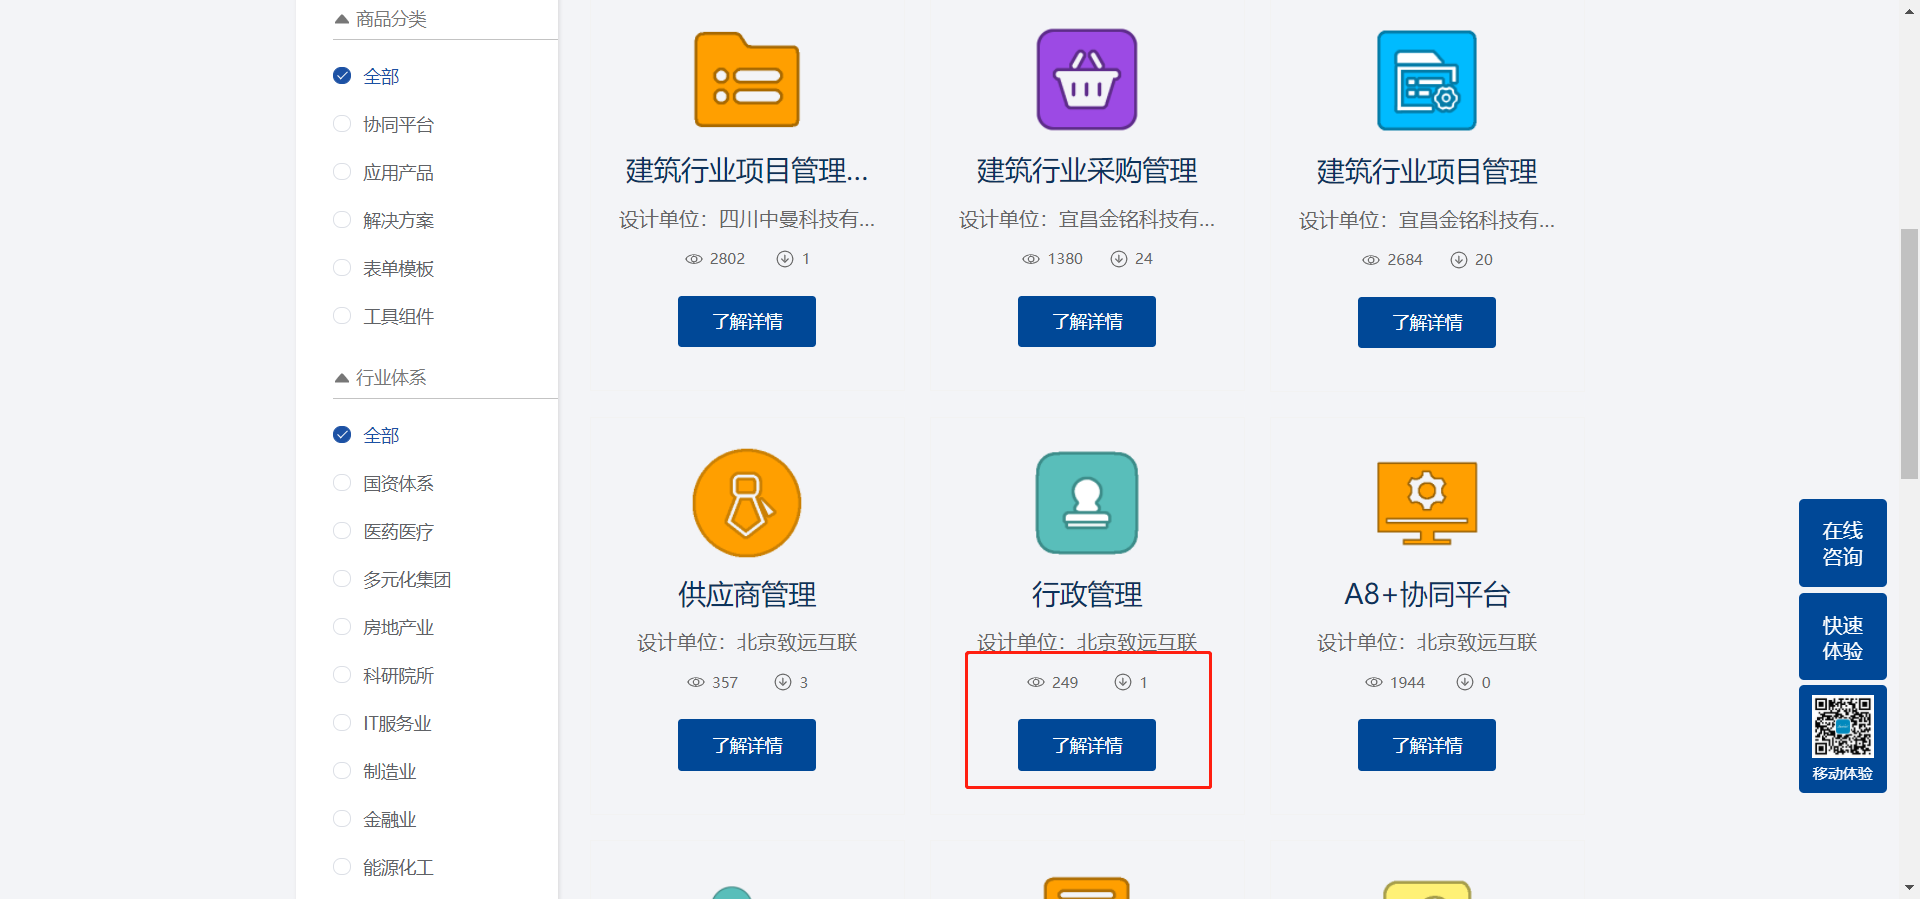Click 了解详情 under 行政管理
Viewport: 1920px width, 899px height.
coord(1087,745)
